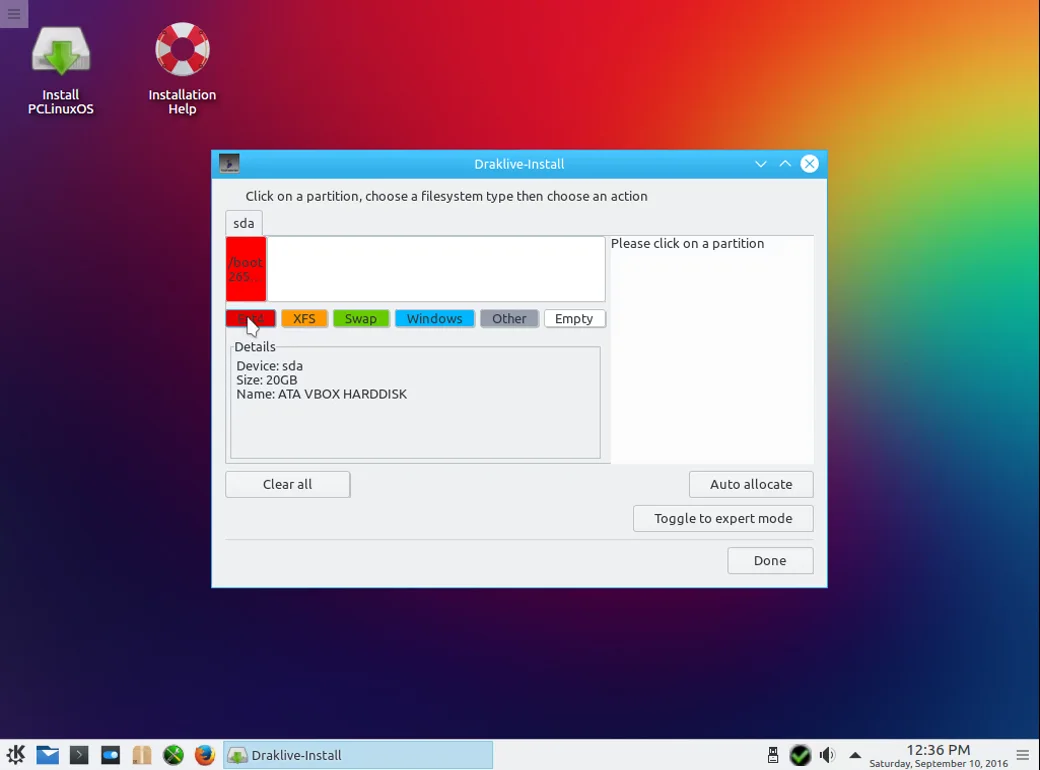
Task: Click the green checkmark update notifier
Action: coord(800,755)
